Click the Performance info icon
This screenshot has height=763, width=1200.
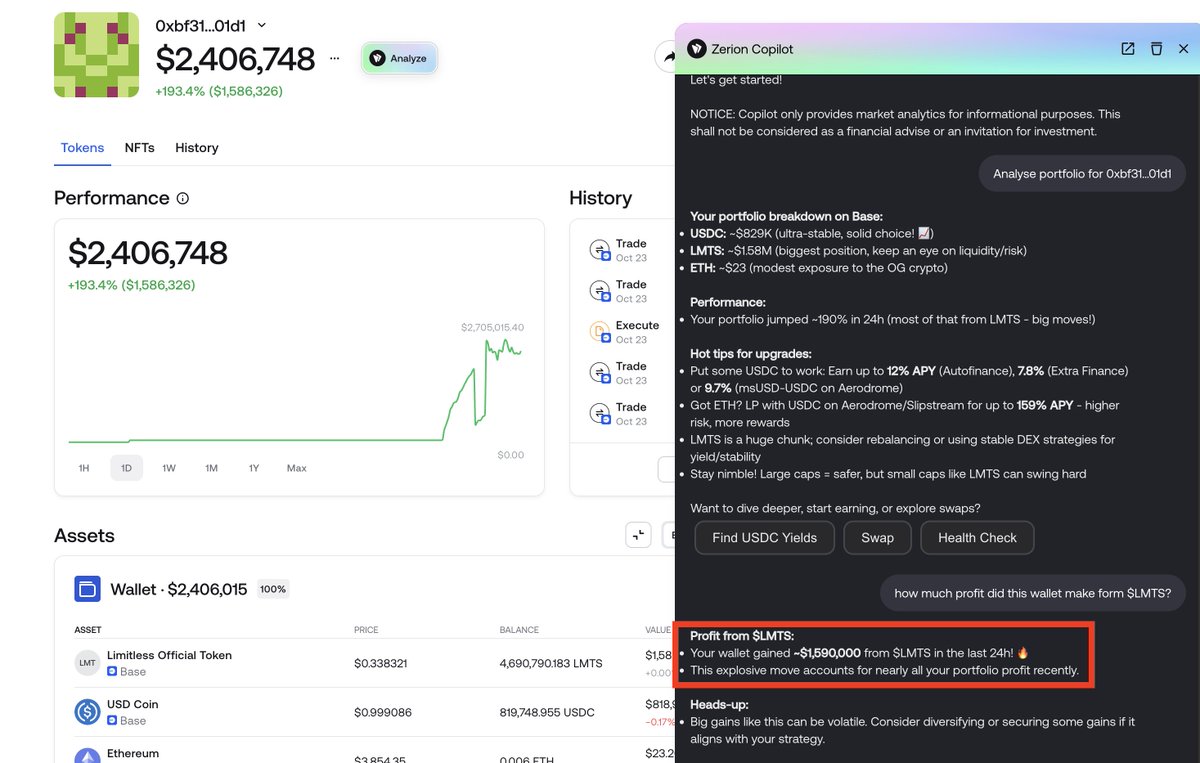click(x=183, y=198)
